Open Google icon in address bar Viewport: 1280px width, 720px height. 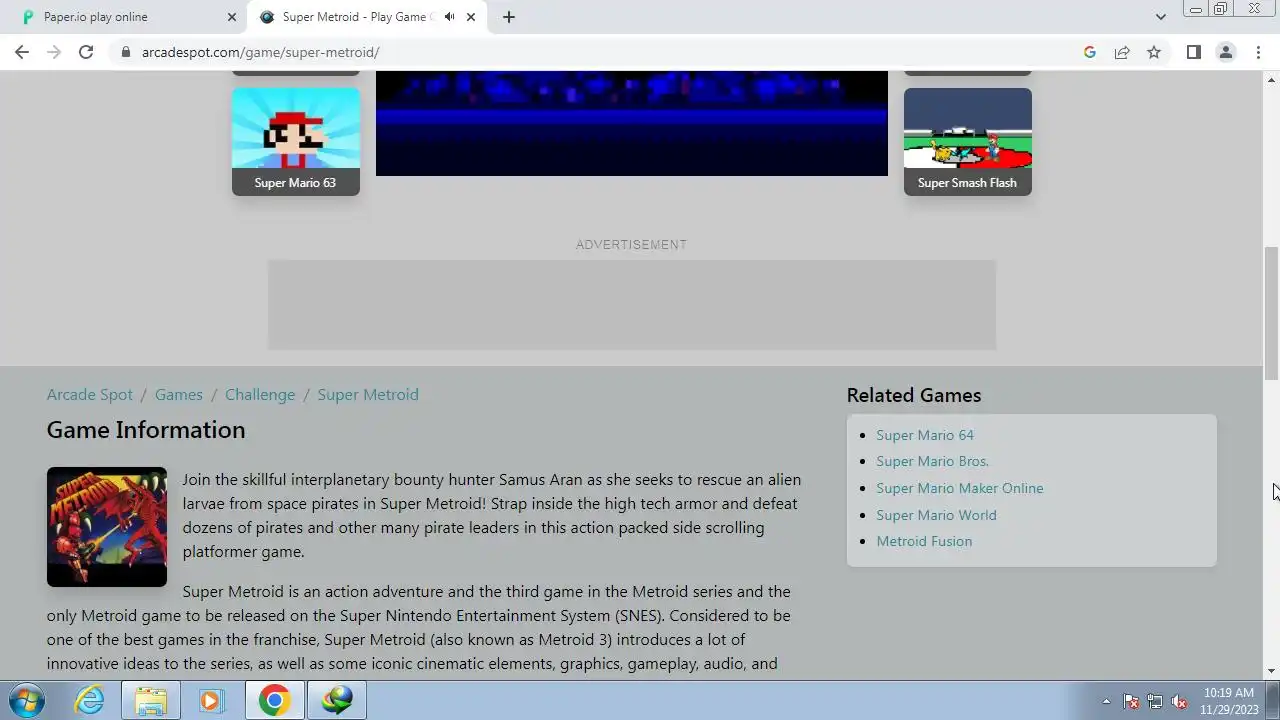tap(1090, 52)
